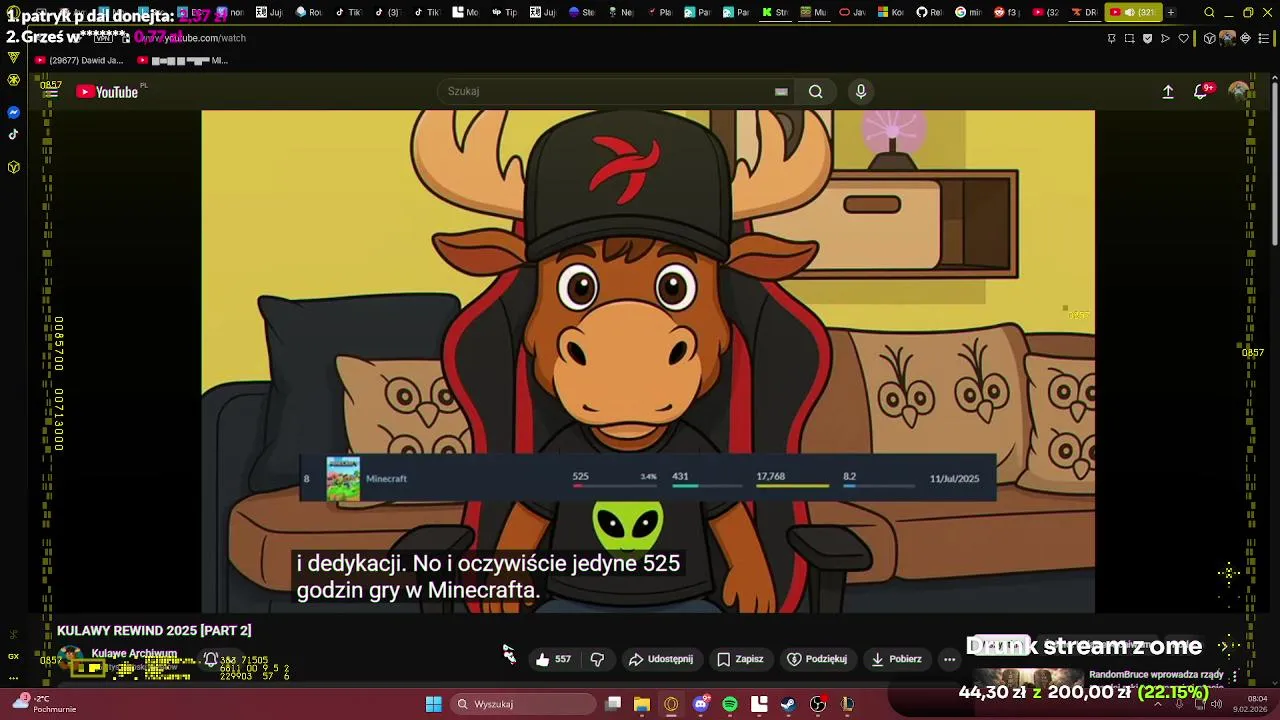Switch to the GitHub browser tab
This screenshot has width=1280, height=720.
(x=929, y=12)
